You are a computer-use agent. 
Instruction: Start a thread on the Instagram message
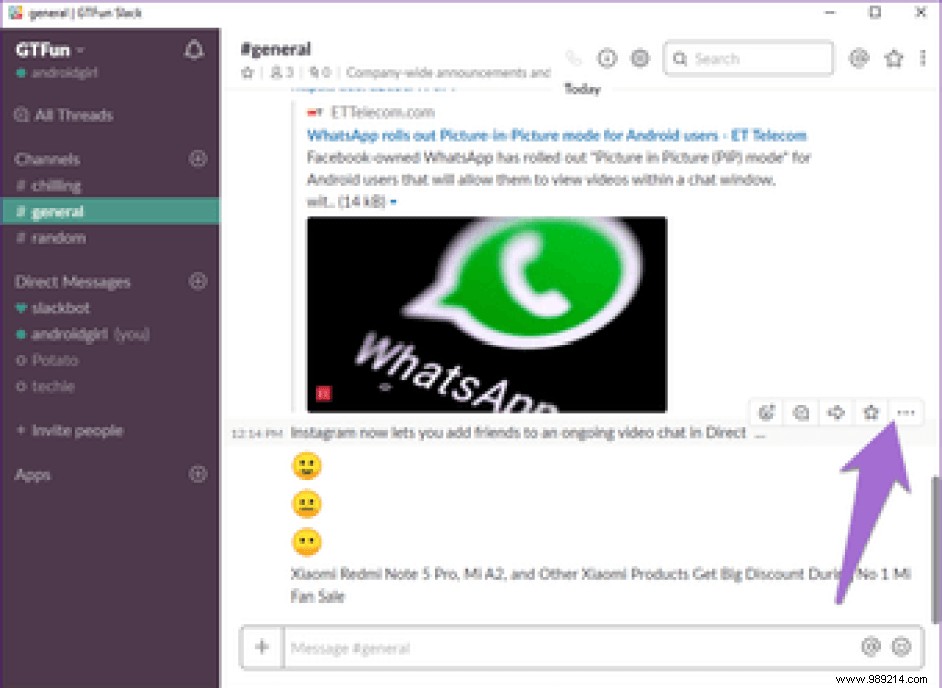tap(801, 412)
